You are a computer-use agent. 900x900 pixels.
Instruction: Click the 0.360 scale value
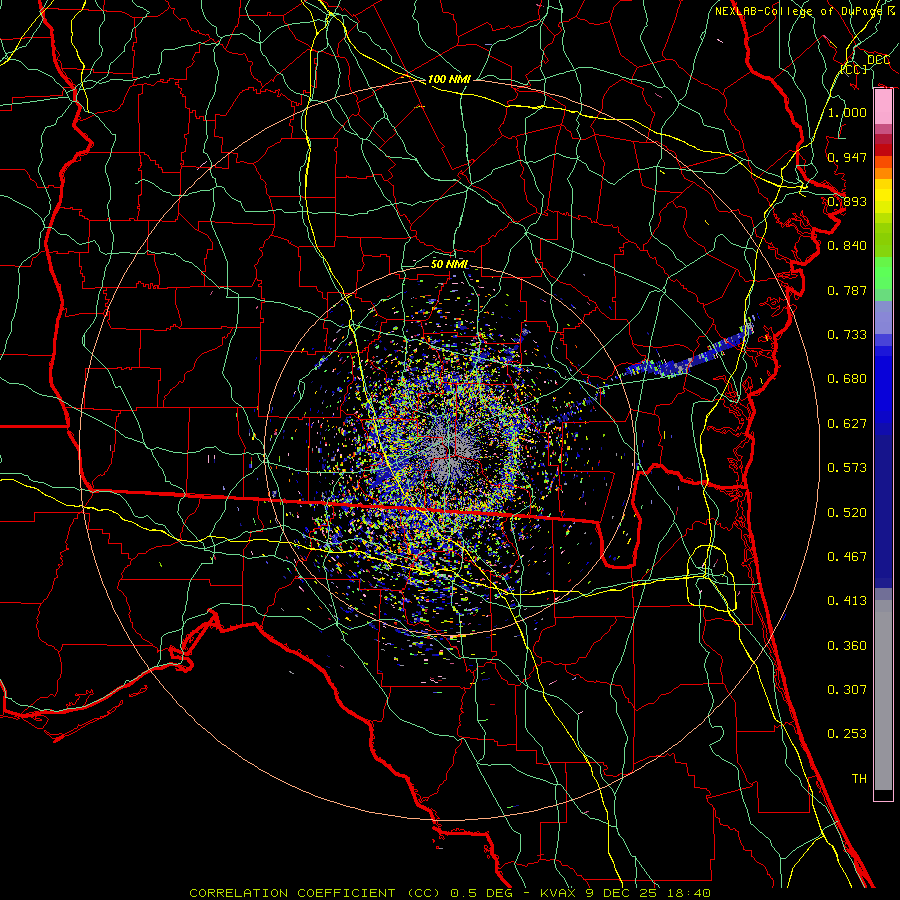847,646
